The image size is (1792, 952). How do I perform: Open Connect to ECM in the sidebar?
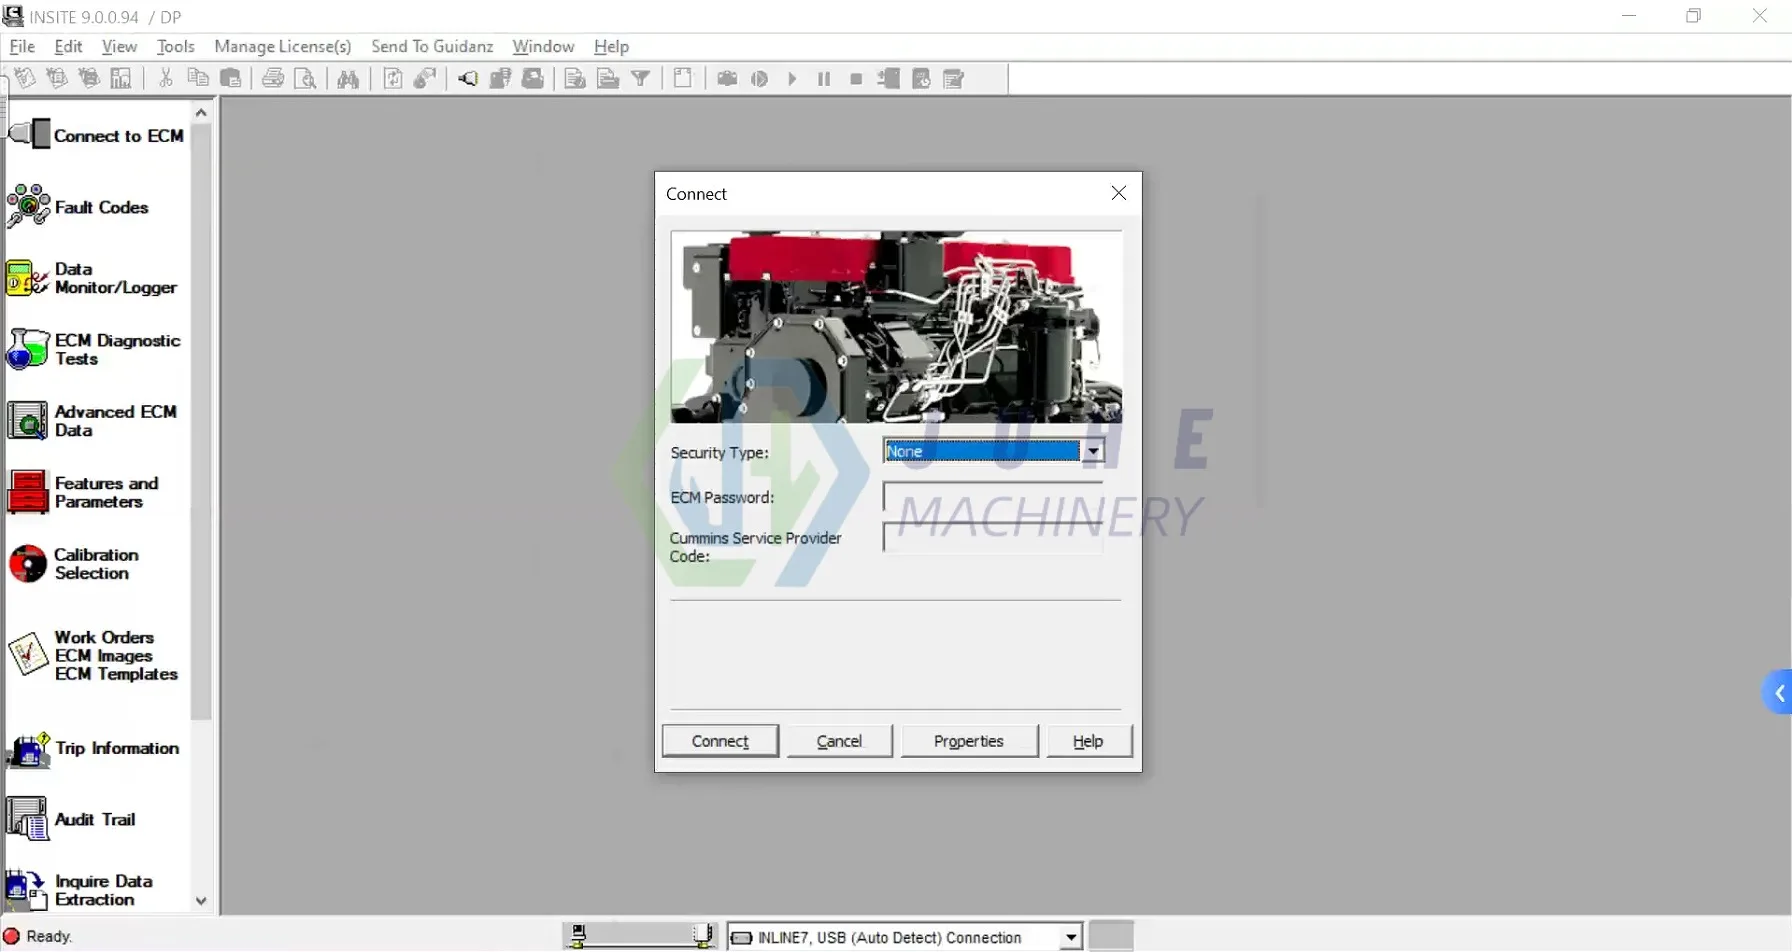(96, 134)
